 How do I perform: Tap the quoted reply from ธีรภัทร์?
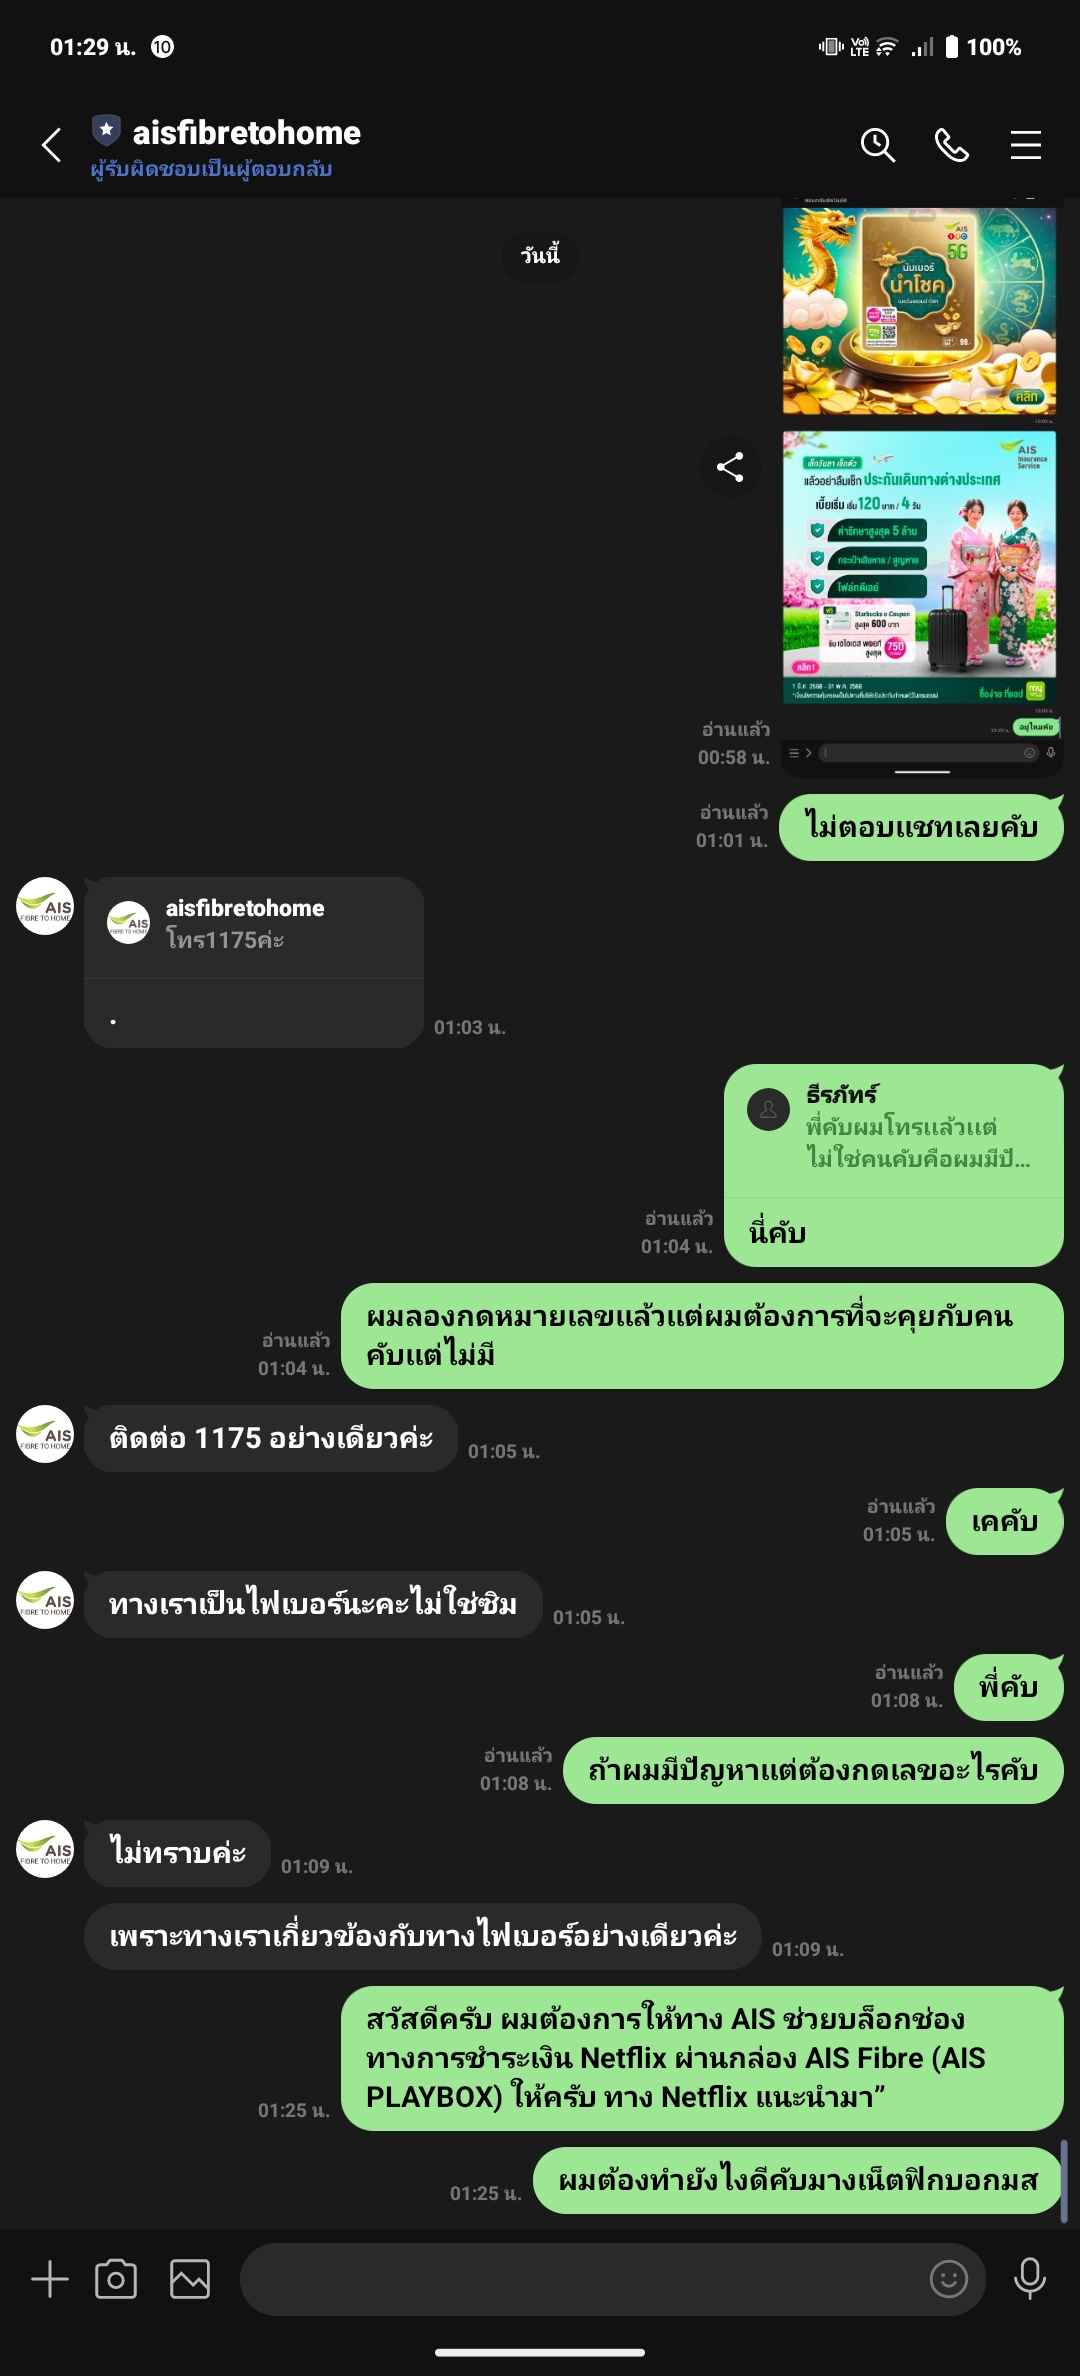(x=893, y=1128)
